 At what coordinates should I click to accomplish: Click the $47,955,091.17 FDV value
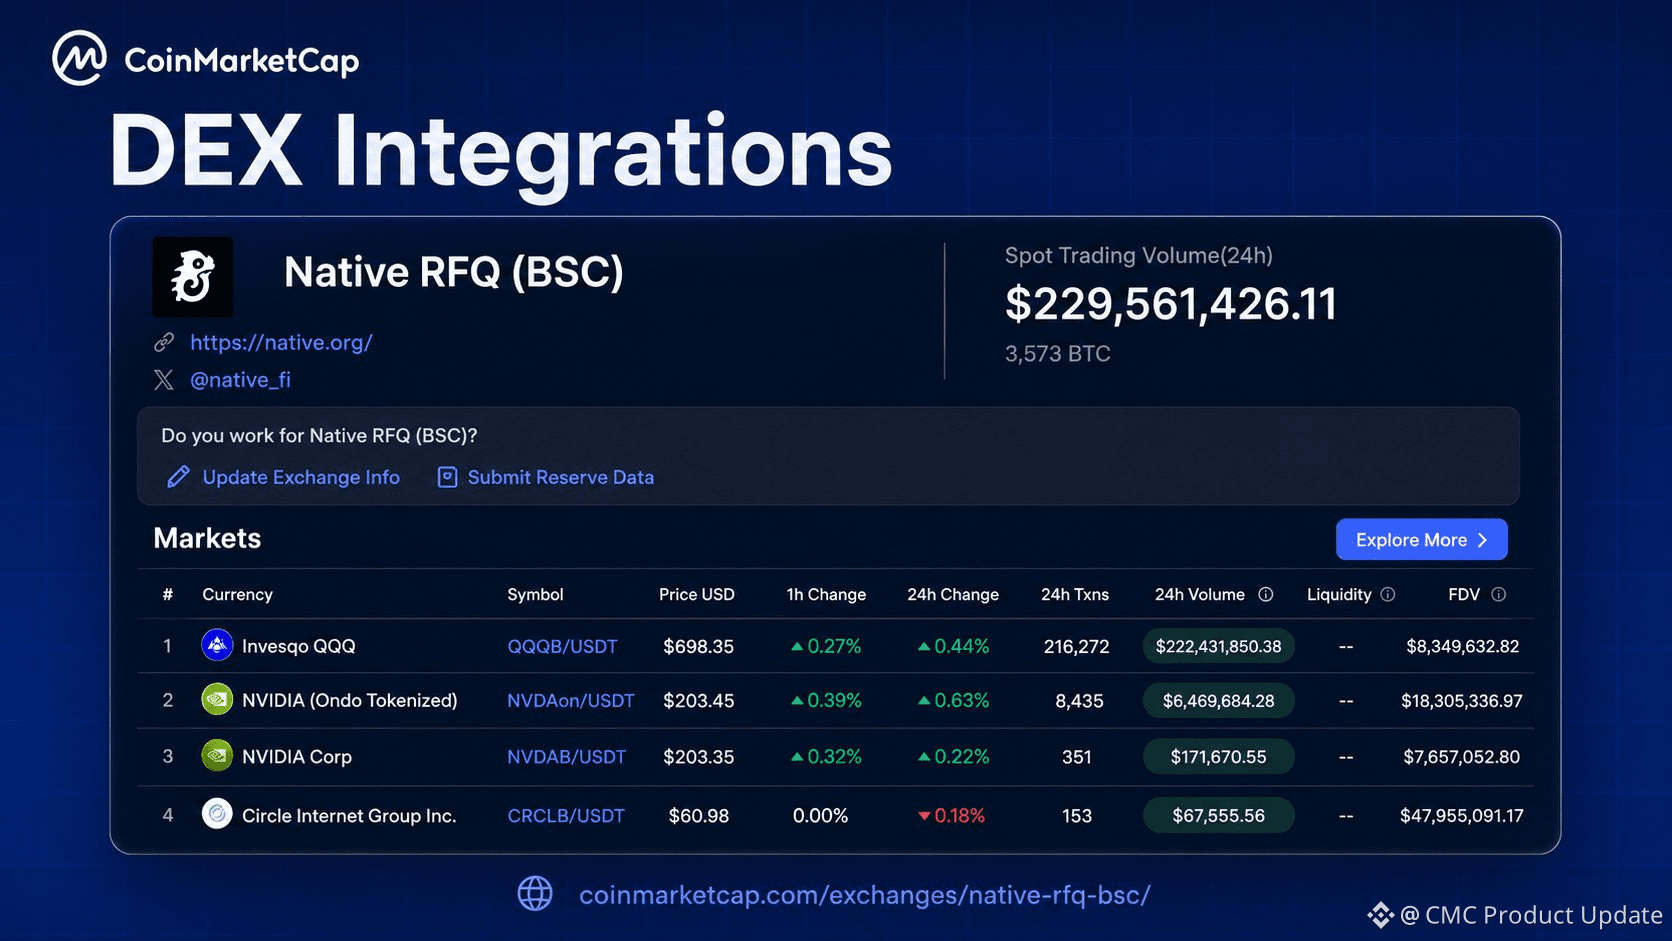click(1462, 815)
